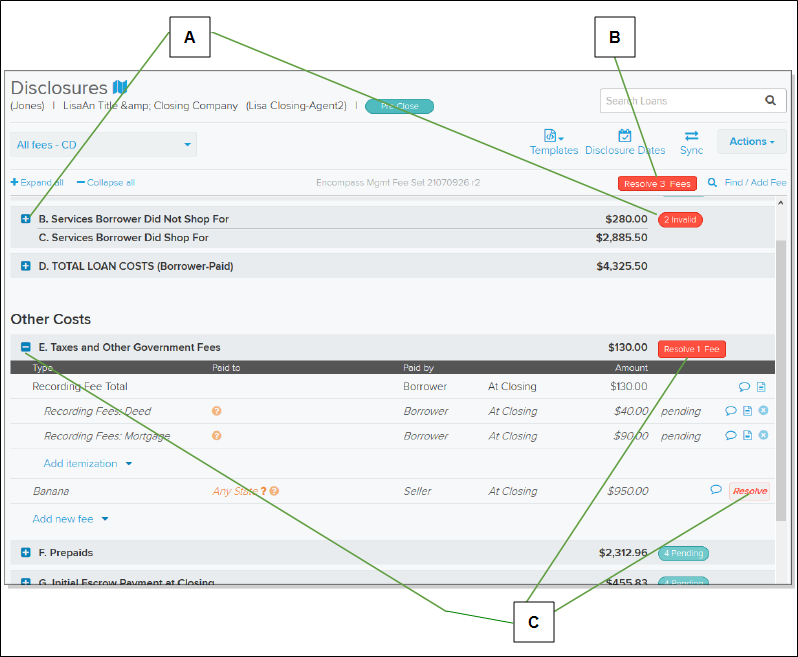Open comment bubble for Recording Fee Total
The image size is (798, 657).
744,387
